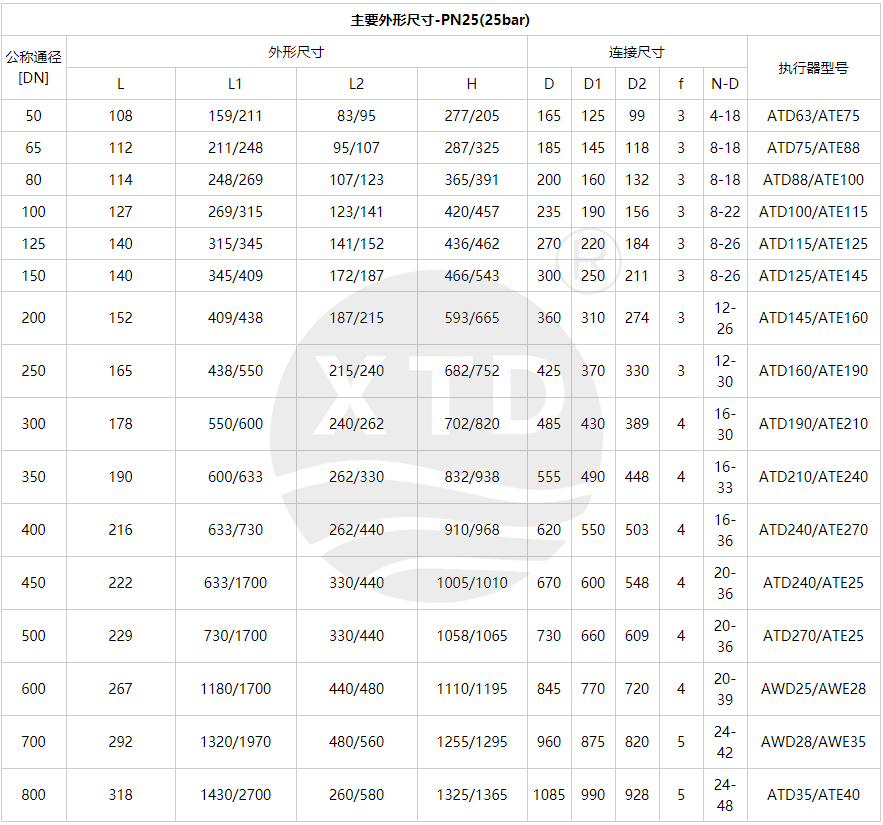Viewport: 883px width, 825px height.
Task: Select the N-D column header
Action: [725, 84]
